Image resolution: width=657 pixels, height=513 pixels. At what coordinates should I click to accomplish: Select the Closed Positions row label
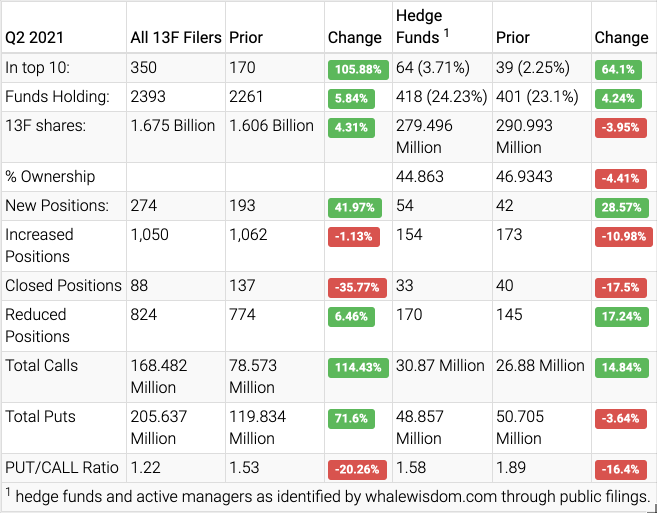pos(63,286)
